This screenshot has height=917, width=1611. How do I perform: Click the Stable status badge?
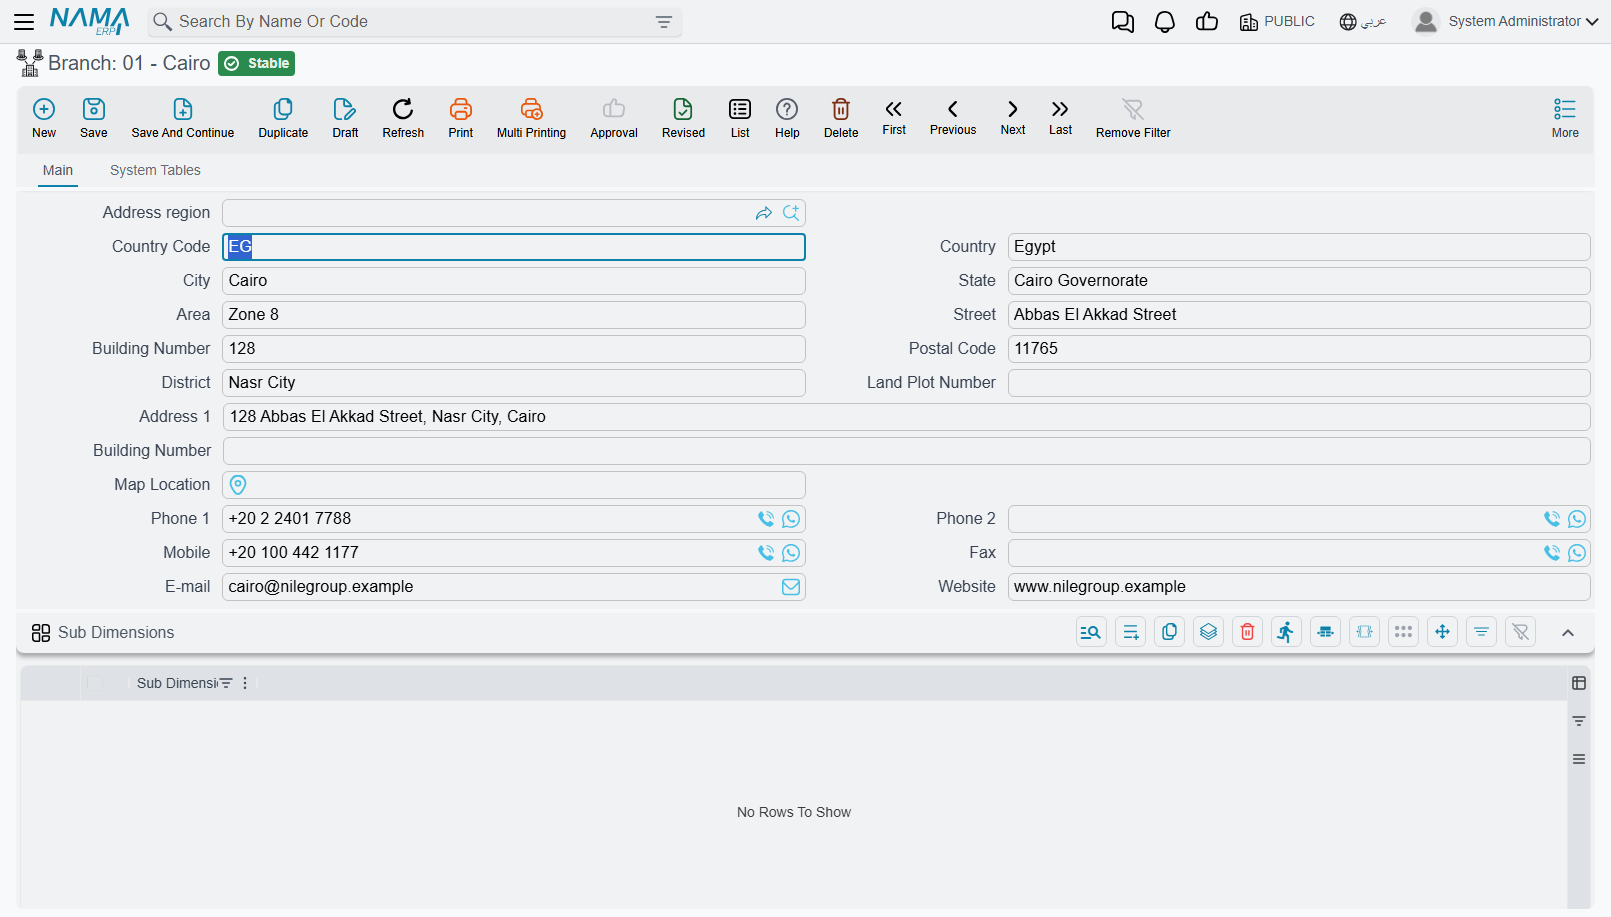tap(257, 63)
